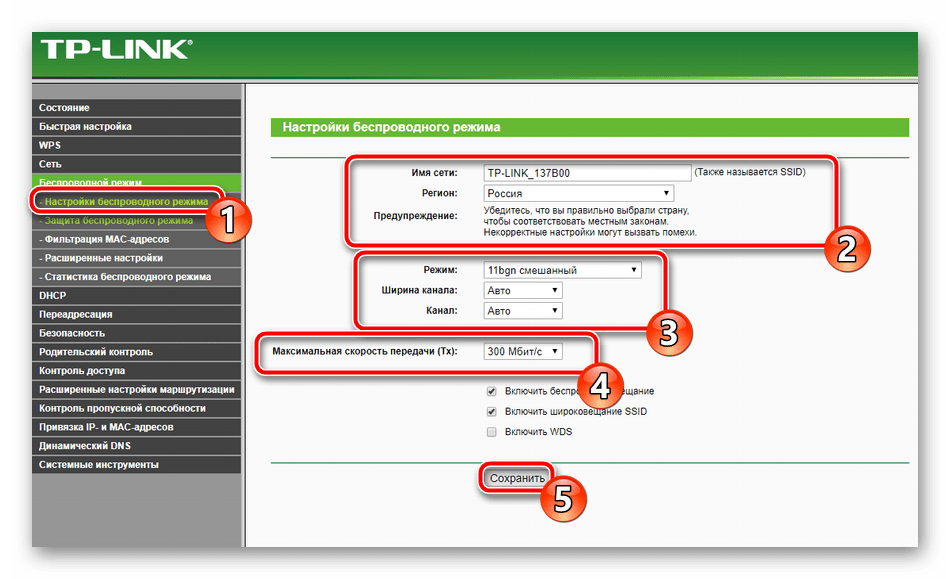
Task: Click the Сохранить button
Action: click(x=517, y=478)
